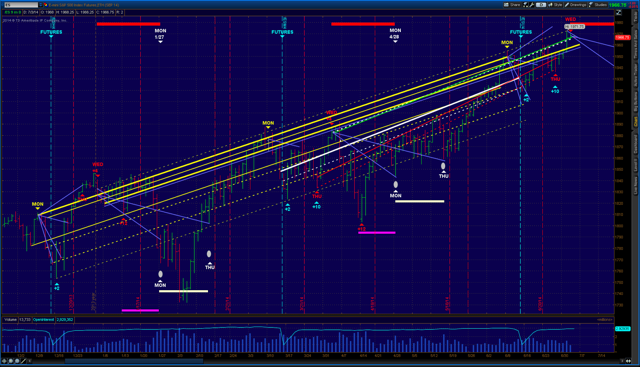The height and width of the screenshot is (367, 640).
Task: Open the Chart sidebar tab
Action: point(636,121)
